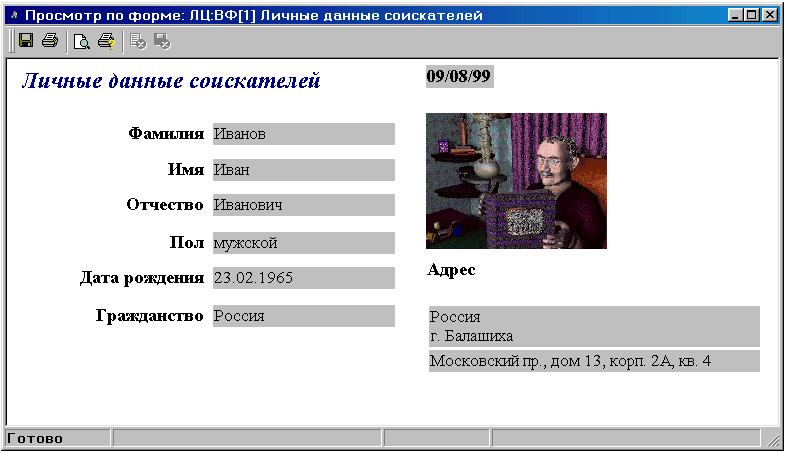This screenshot has height=452, width=787.
Task: Click the Фамилия label
Action: click(x=166, y=134)
